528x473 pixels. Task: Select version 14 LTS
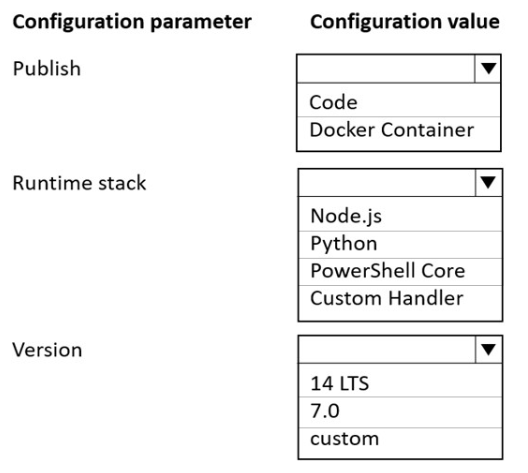click(x=400, y=382)
